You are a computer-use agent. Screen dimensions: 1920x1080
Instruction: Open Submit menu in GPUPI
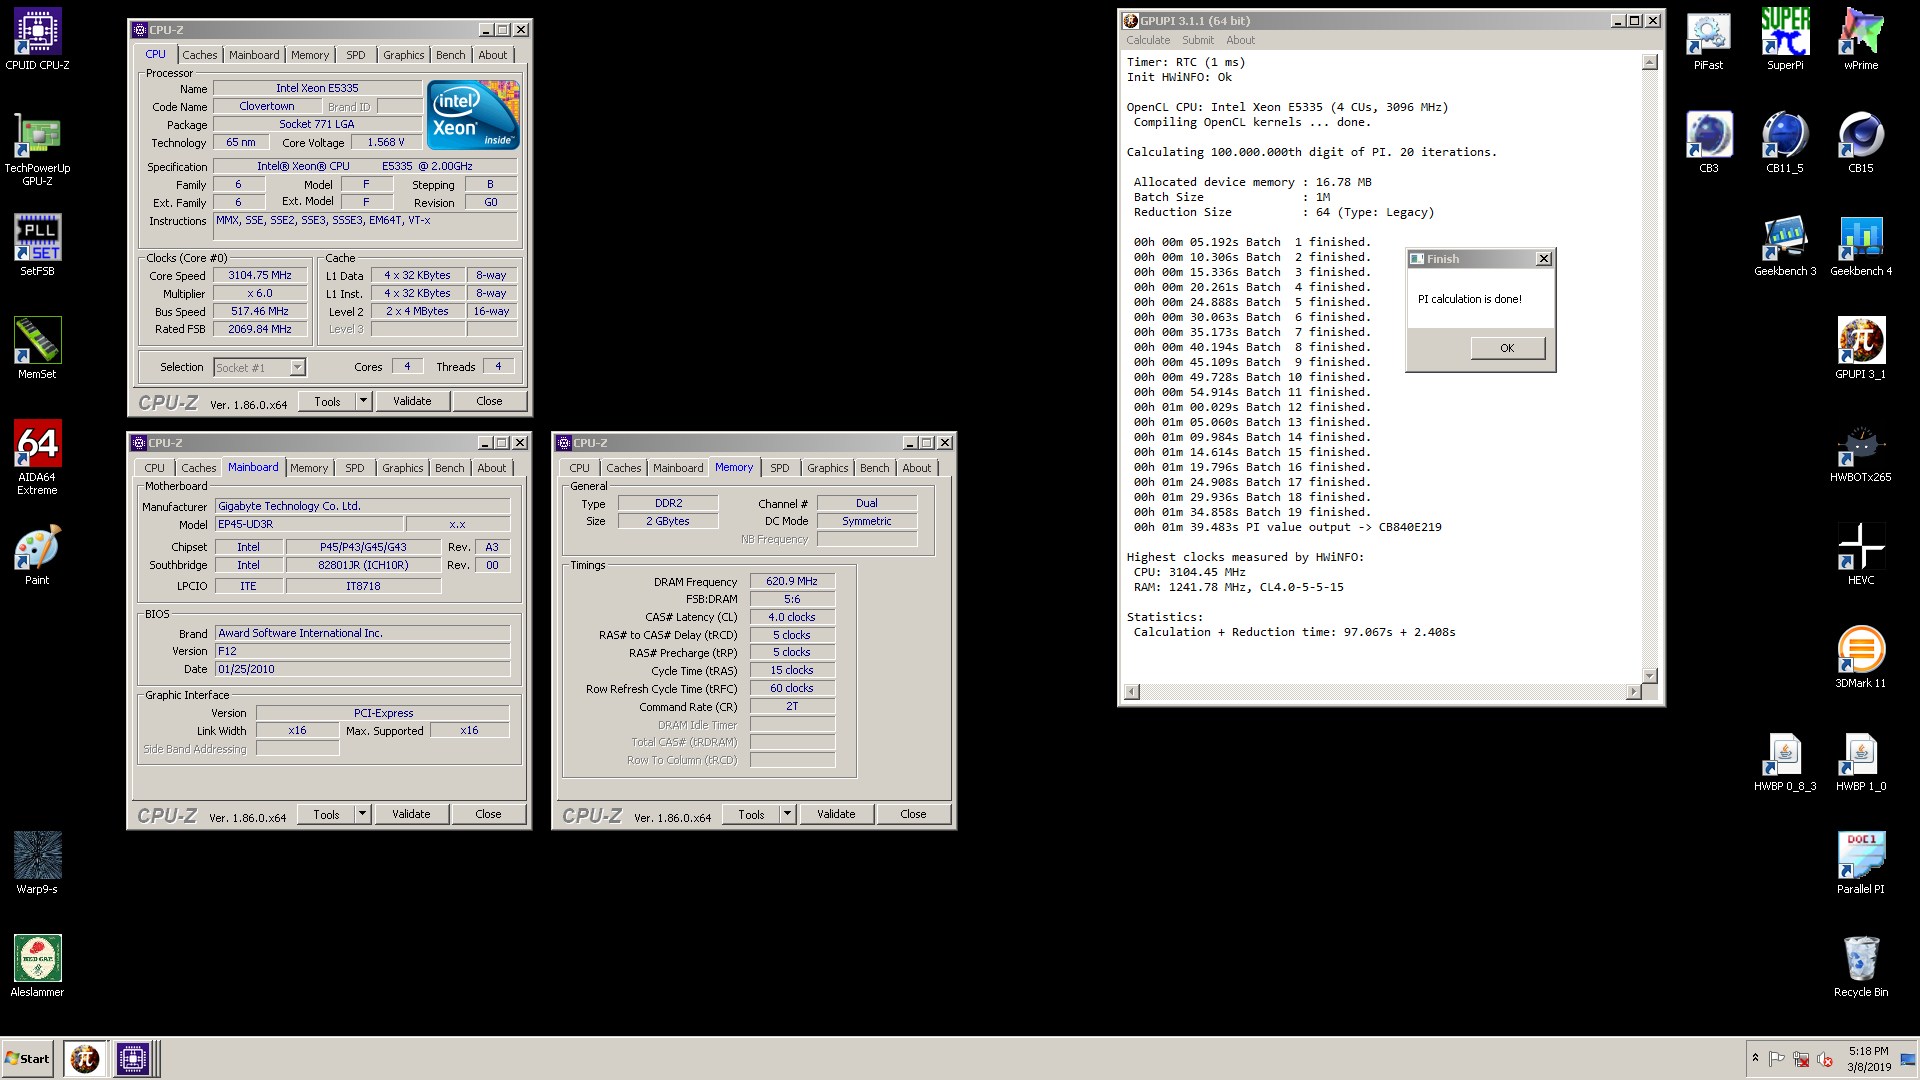tap(1198, 40)
